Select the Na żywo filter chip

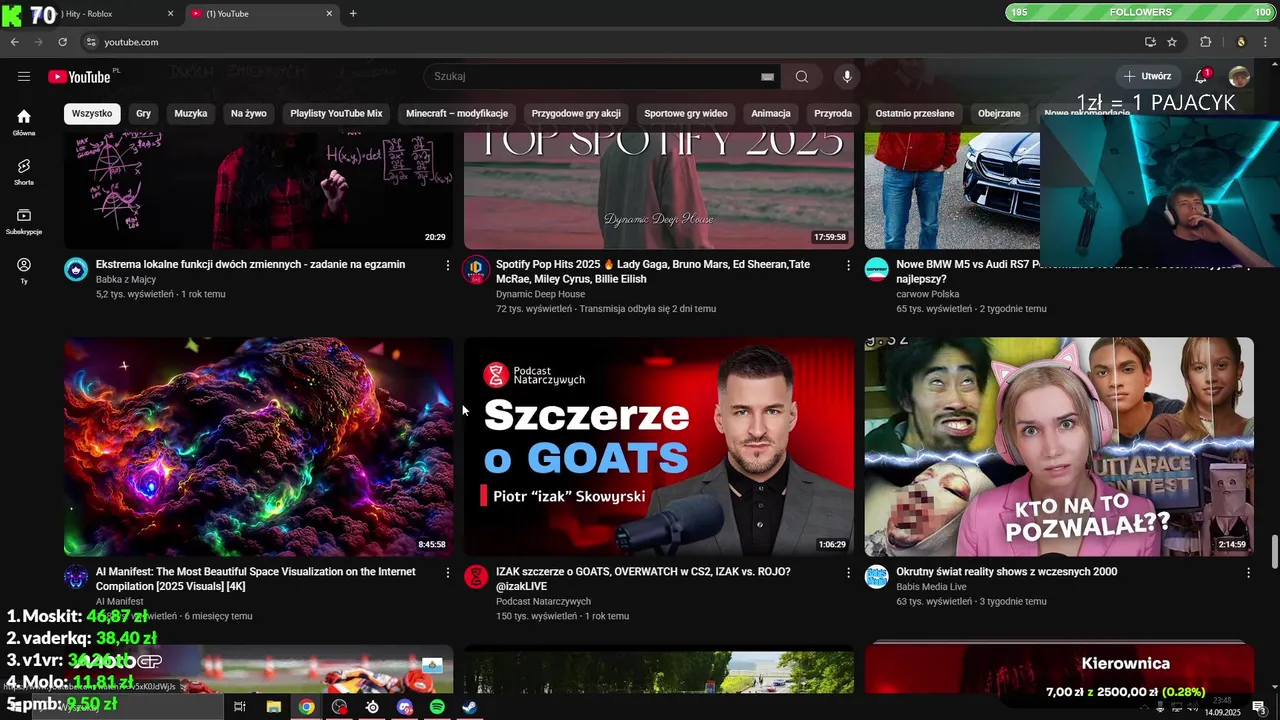[x=248, y=113]
